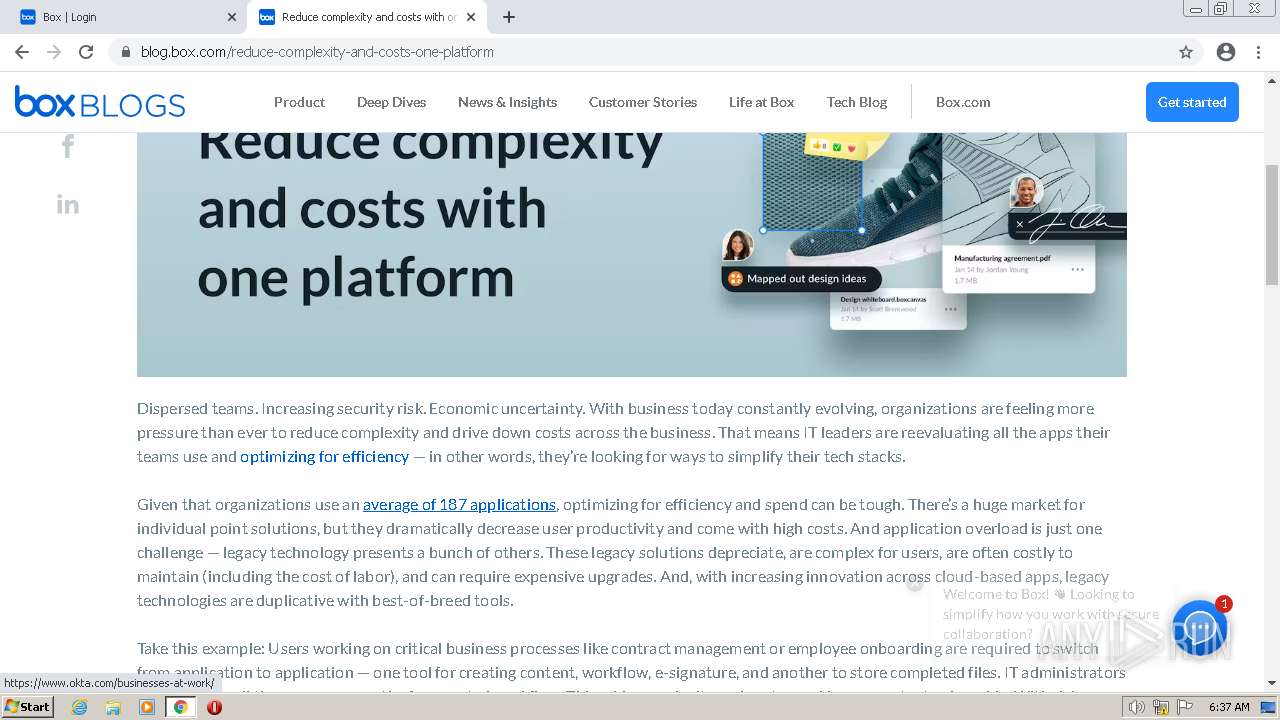This screenshot has height=720, width=1280.
Task: Open the optimizing for efficiency link
Action: pos(324,457)
